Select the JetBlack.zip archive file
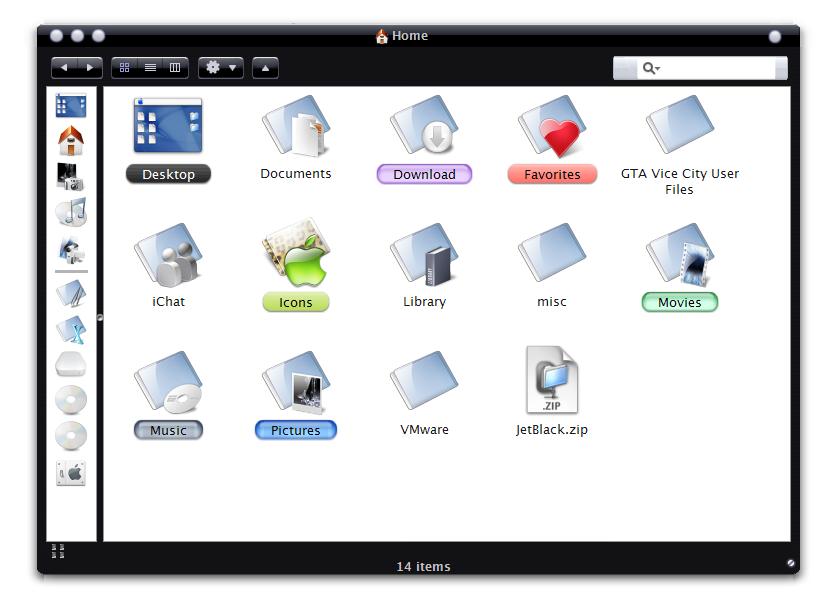Viewport: 829px width, 601px height. click(551, 392)
